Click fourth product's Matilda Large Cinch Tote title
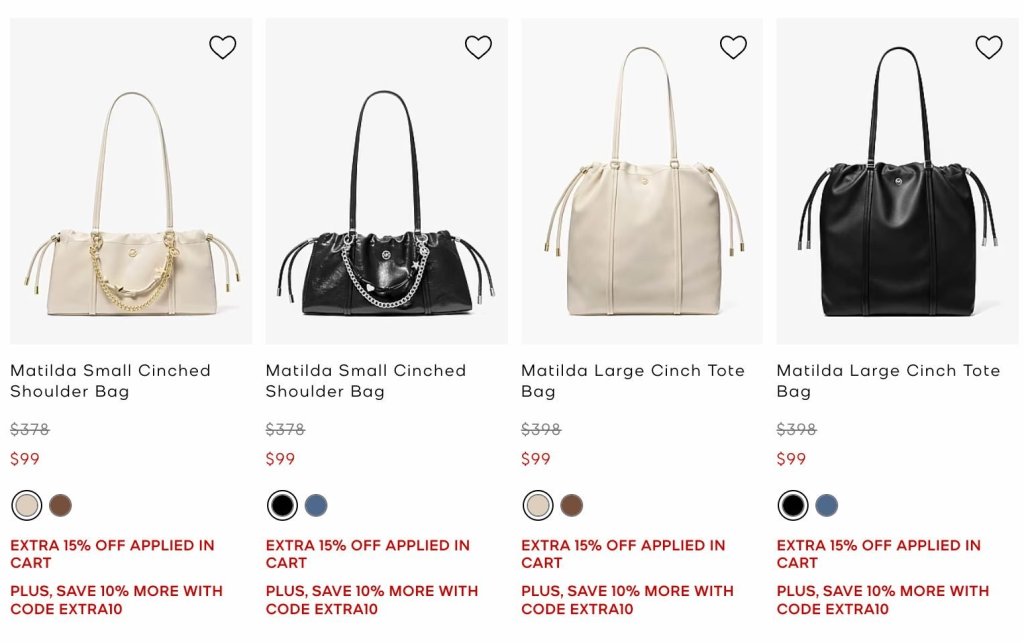The image size is (1024, 643). click(888, 381)
